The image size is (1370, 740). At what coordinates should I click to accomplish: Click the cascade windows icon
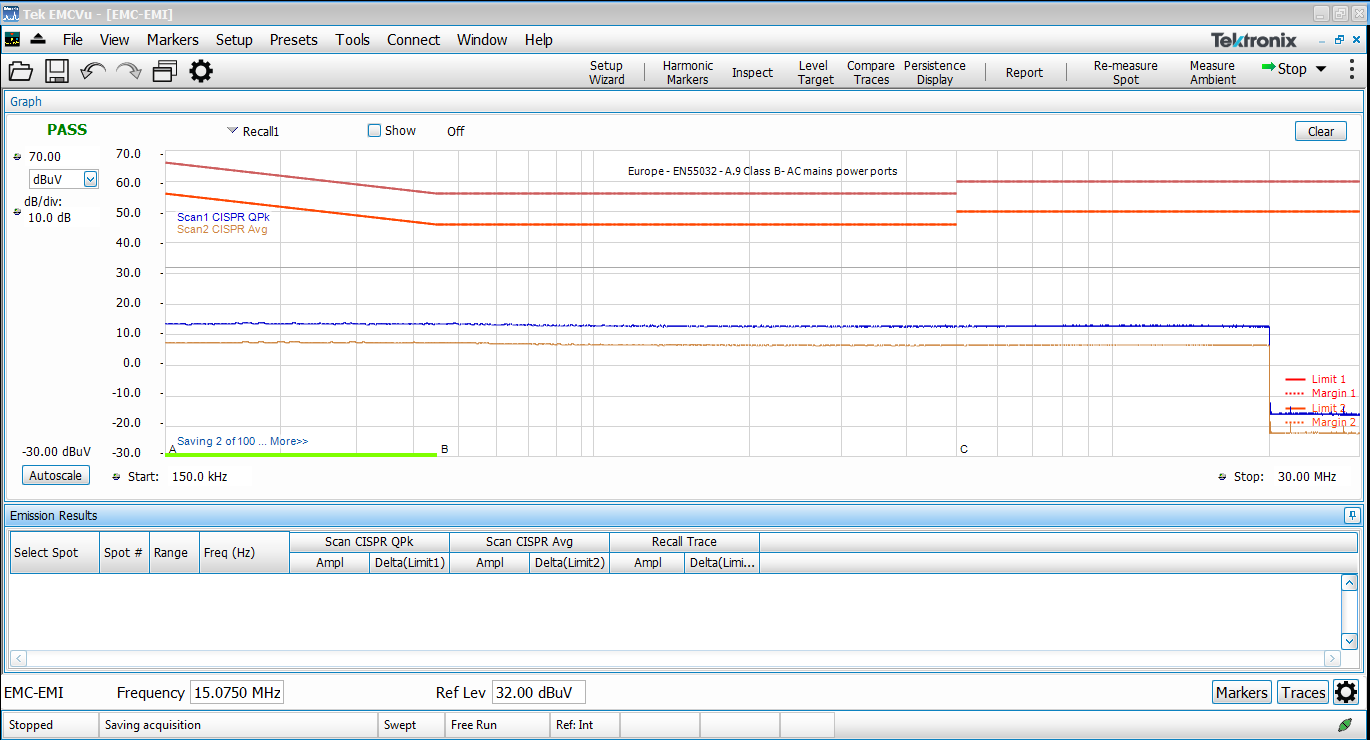(x=165, y=71)
